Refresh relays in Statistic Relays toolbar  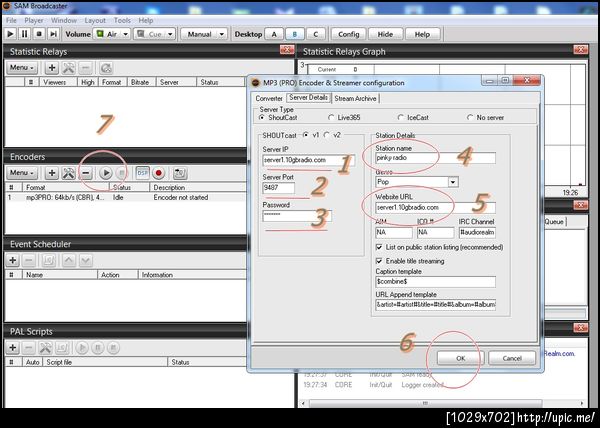pos(106,68)
